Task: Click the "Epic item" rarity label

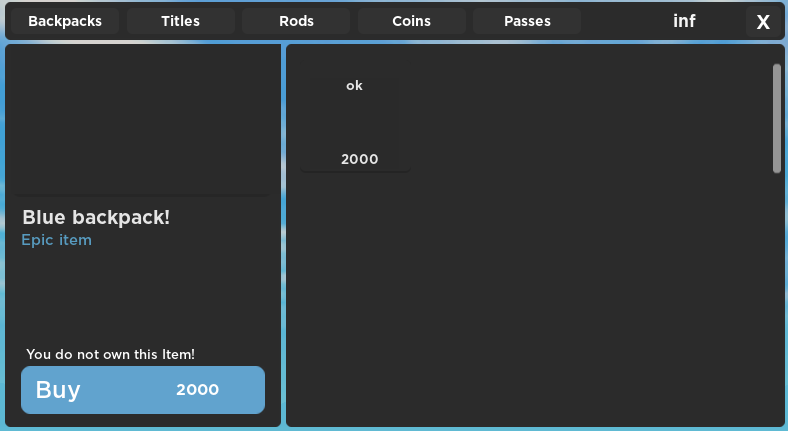Action: click(56, 240)
